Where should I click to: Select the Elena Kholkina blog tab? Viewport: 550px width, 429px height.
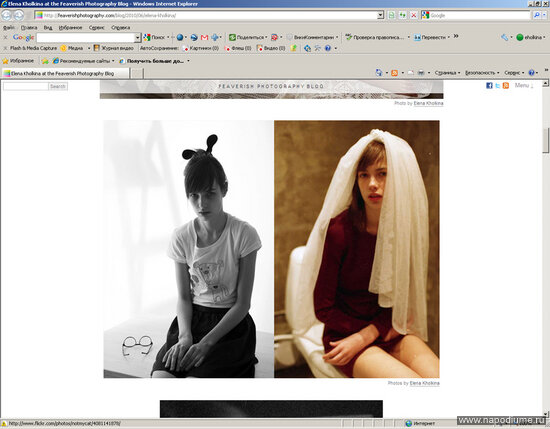66,73
